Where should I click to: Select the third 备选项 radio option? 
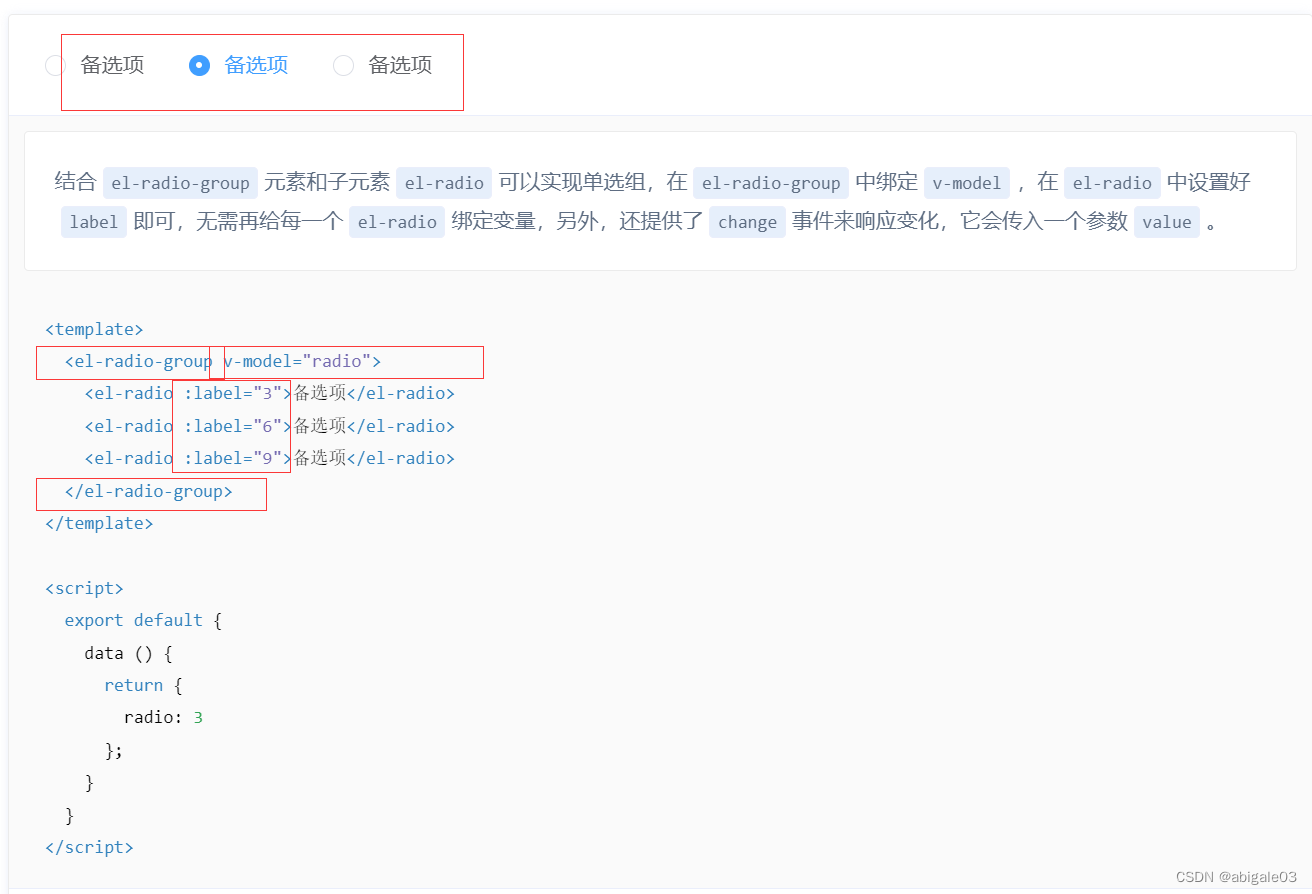pyautogui.click(x=344, y=66)
